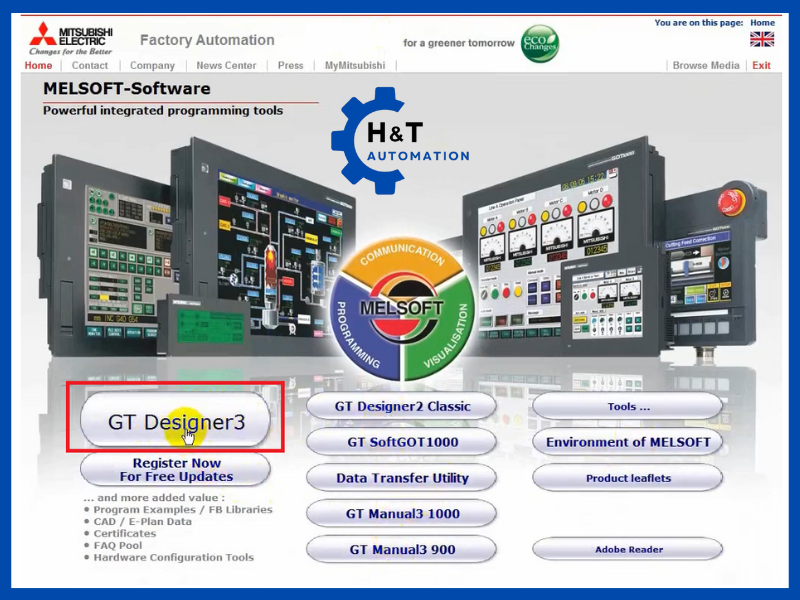Click the Eco Changes green logo
The height and width of the screenshot is (600, 800).
coord(540,44)
